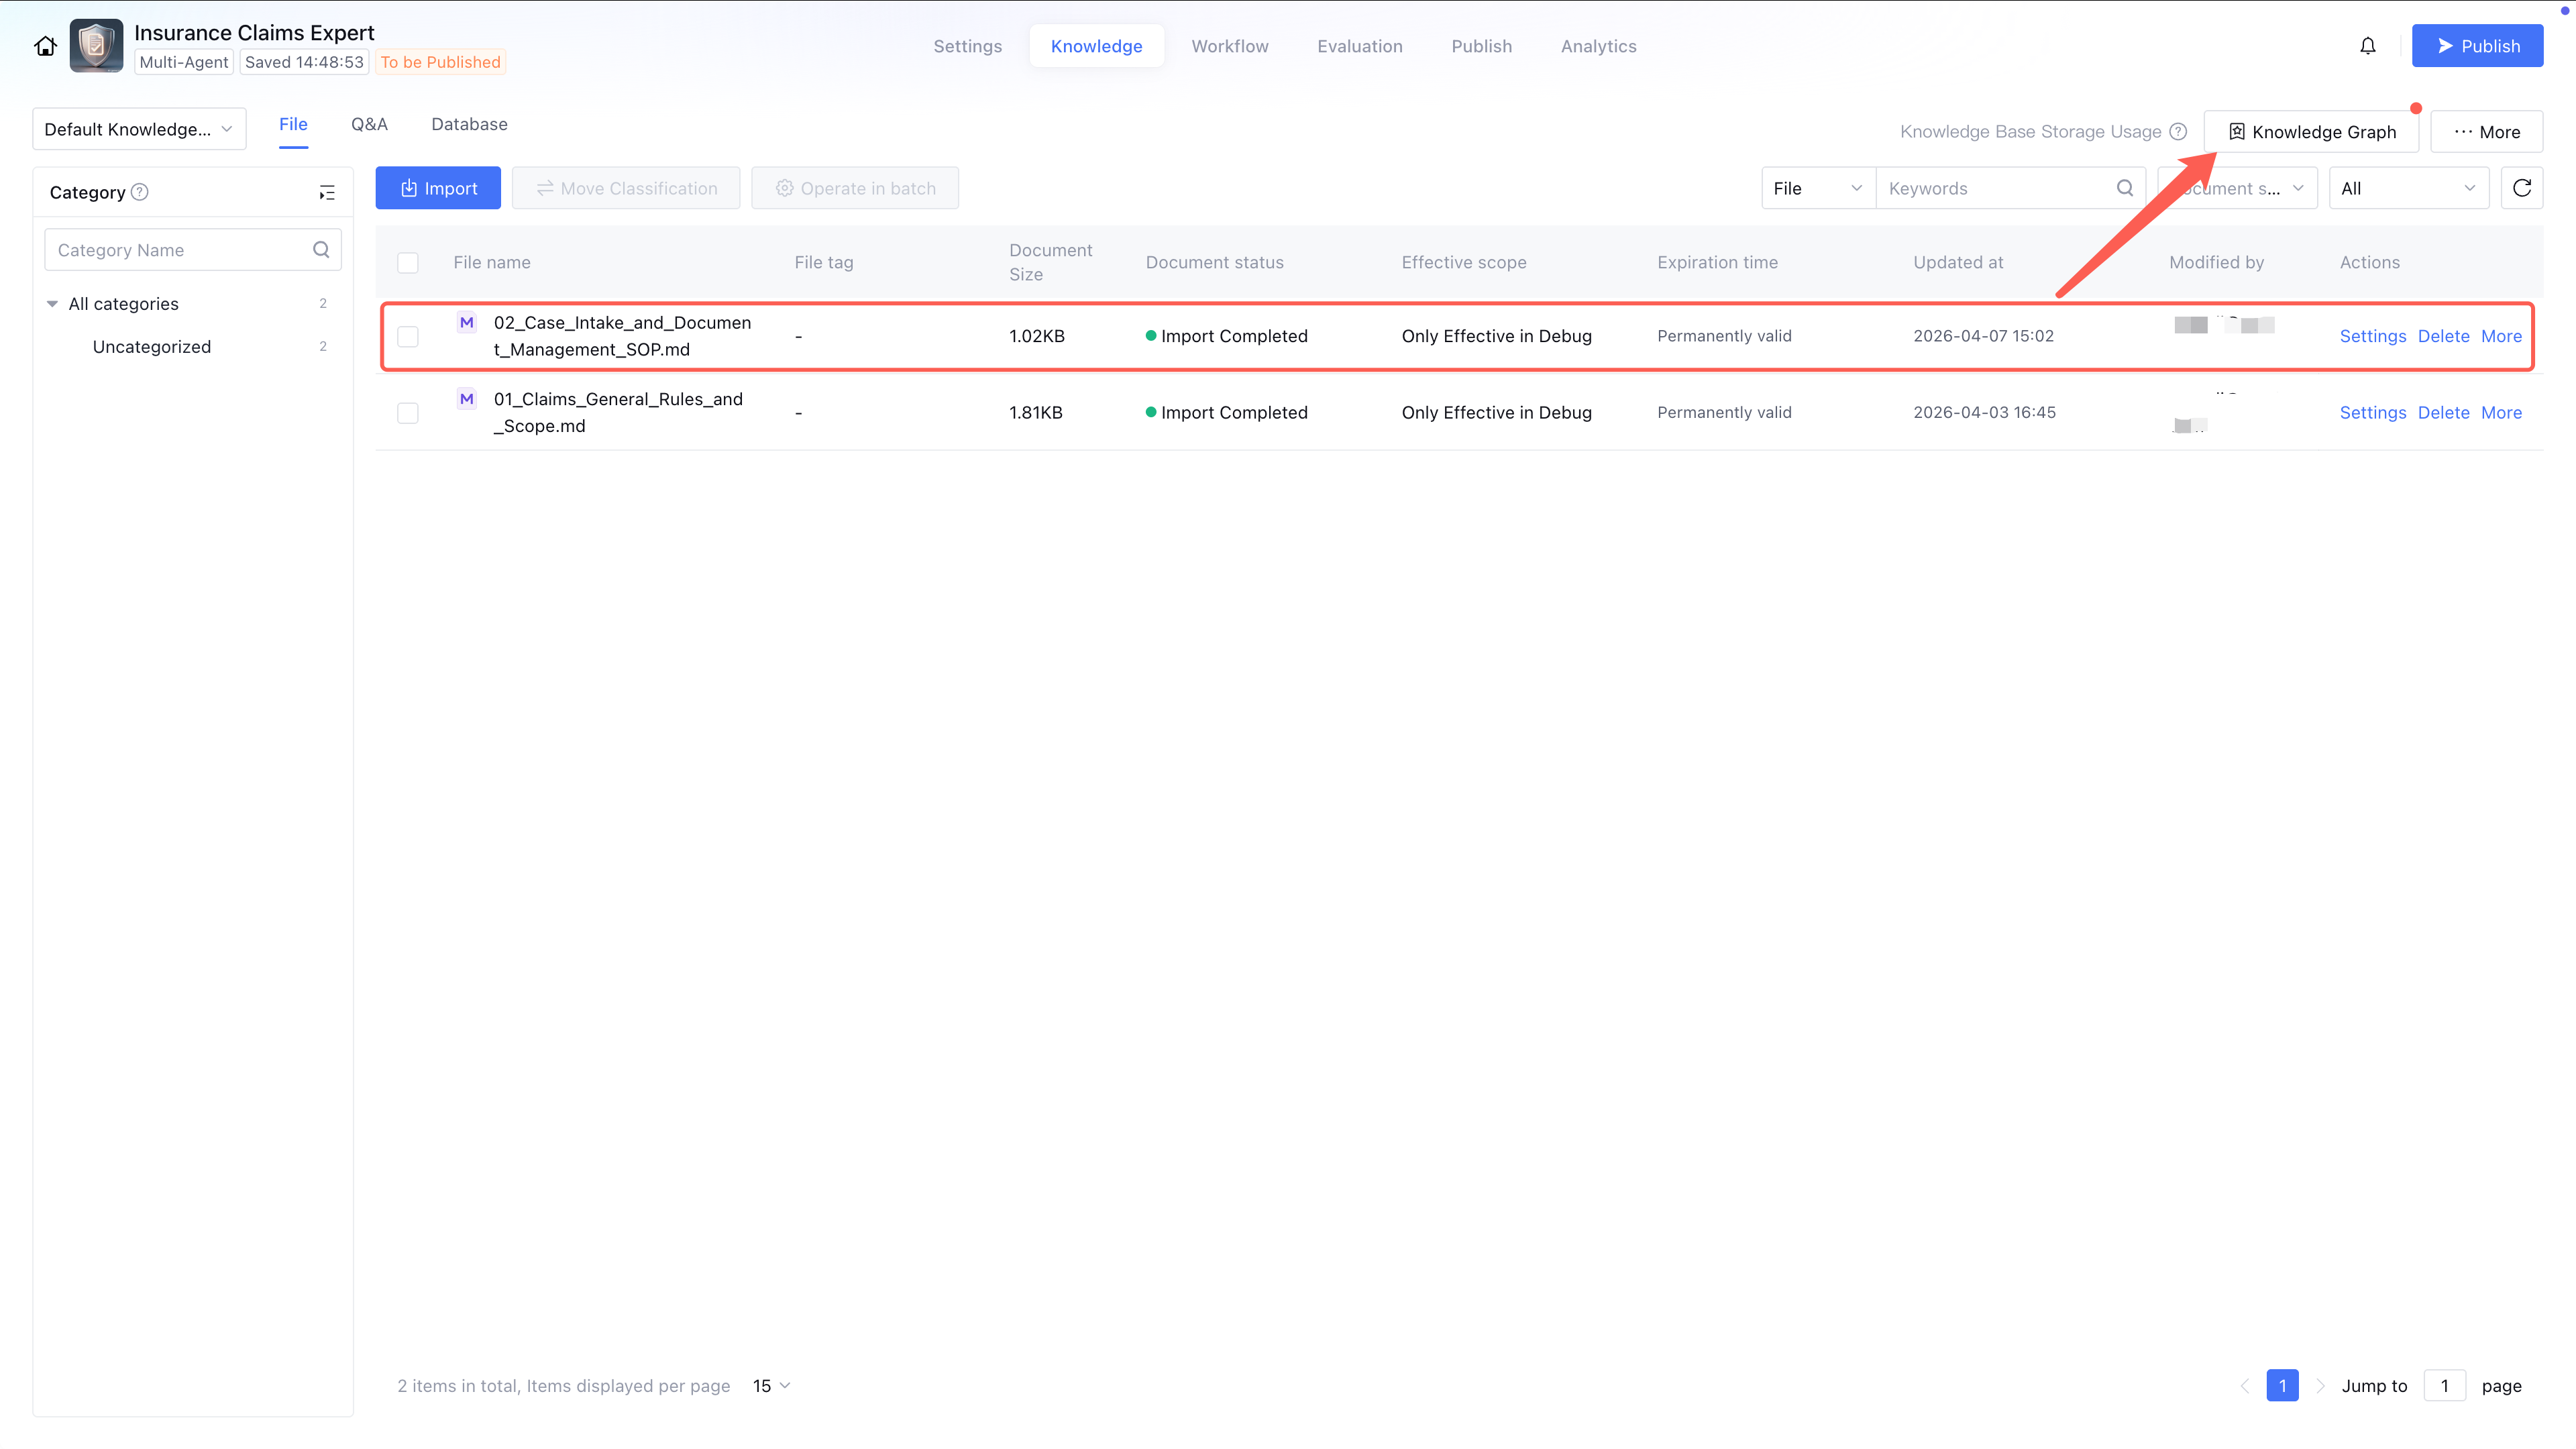Switch to the Workflow tab

pyautogui.click(x=1229, y=46)
